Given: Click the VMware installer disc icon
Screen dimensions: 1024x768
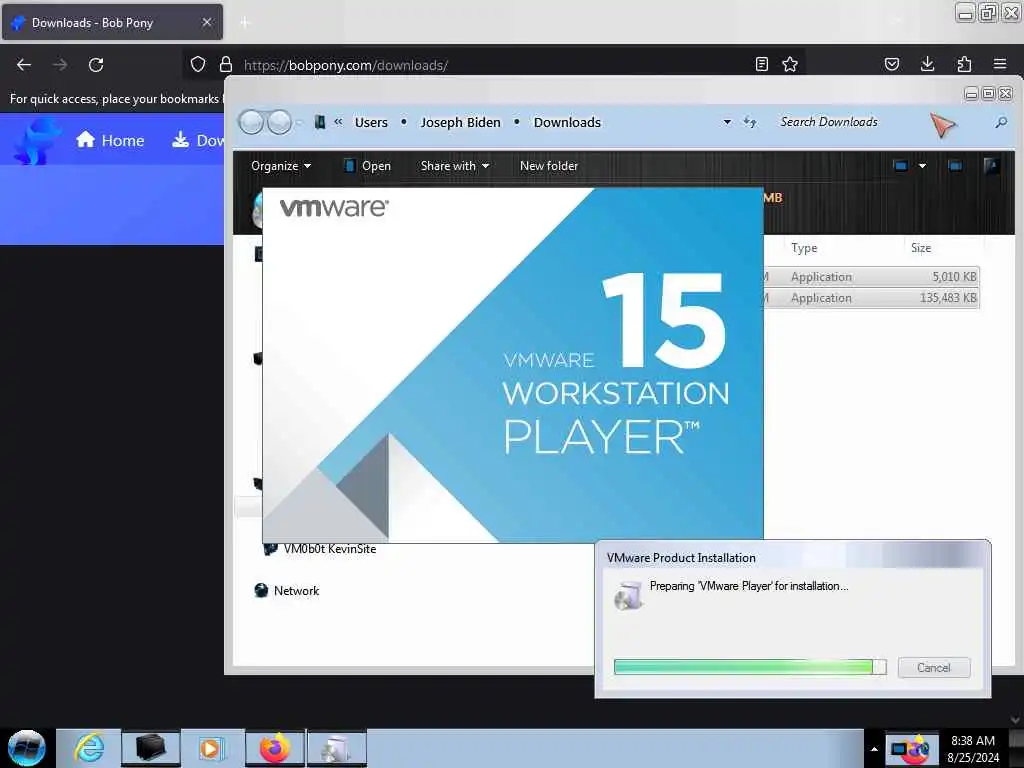Looking at the screenshot, I should [629, 596].
